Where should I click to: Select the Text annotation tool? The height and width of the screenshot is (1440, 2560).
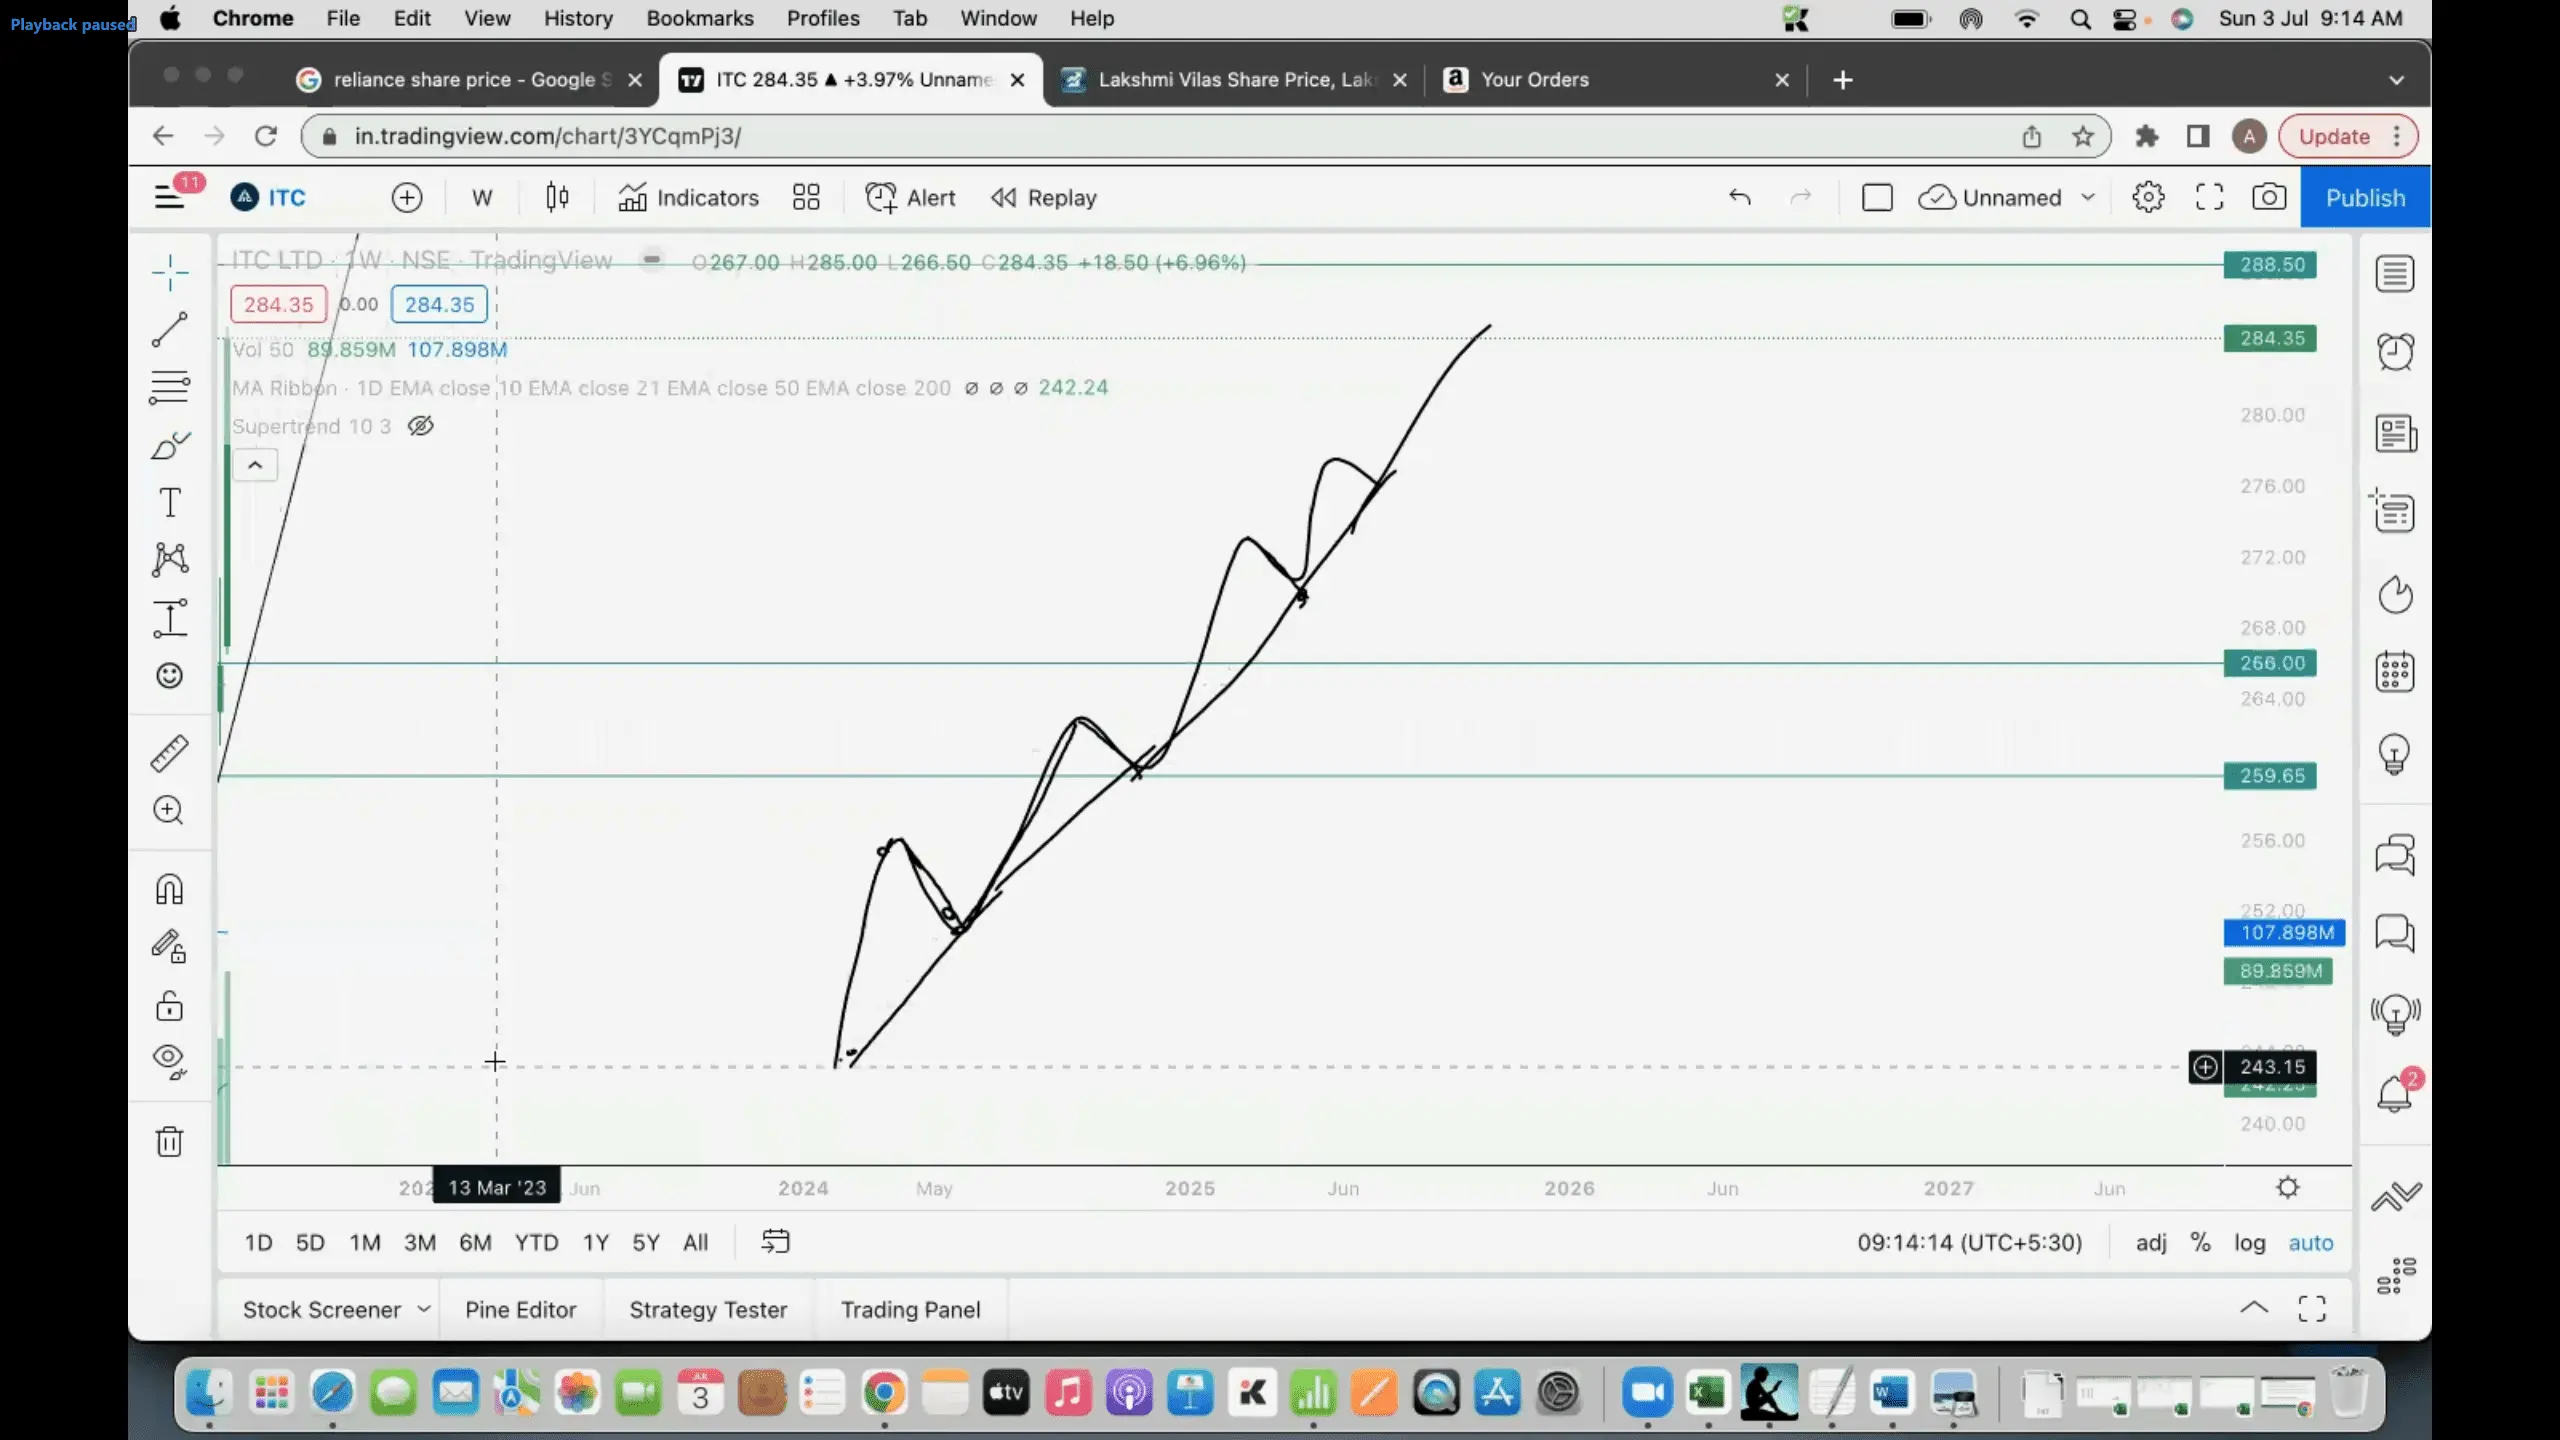point(169,502)
